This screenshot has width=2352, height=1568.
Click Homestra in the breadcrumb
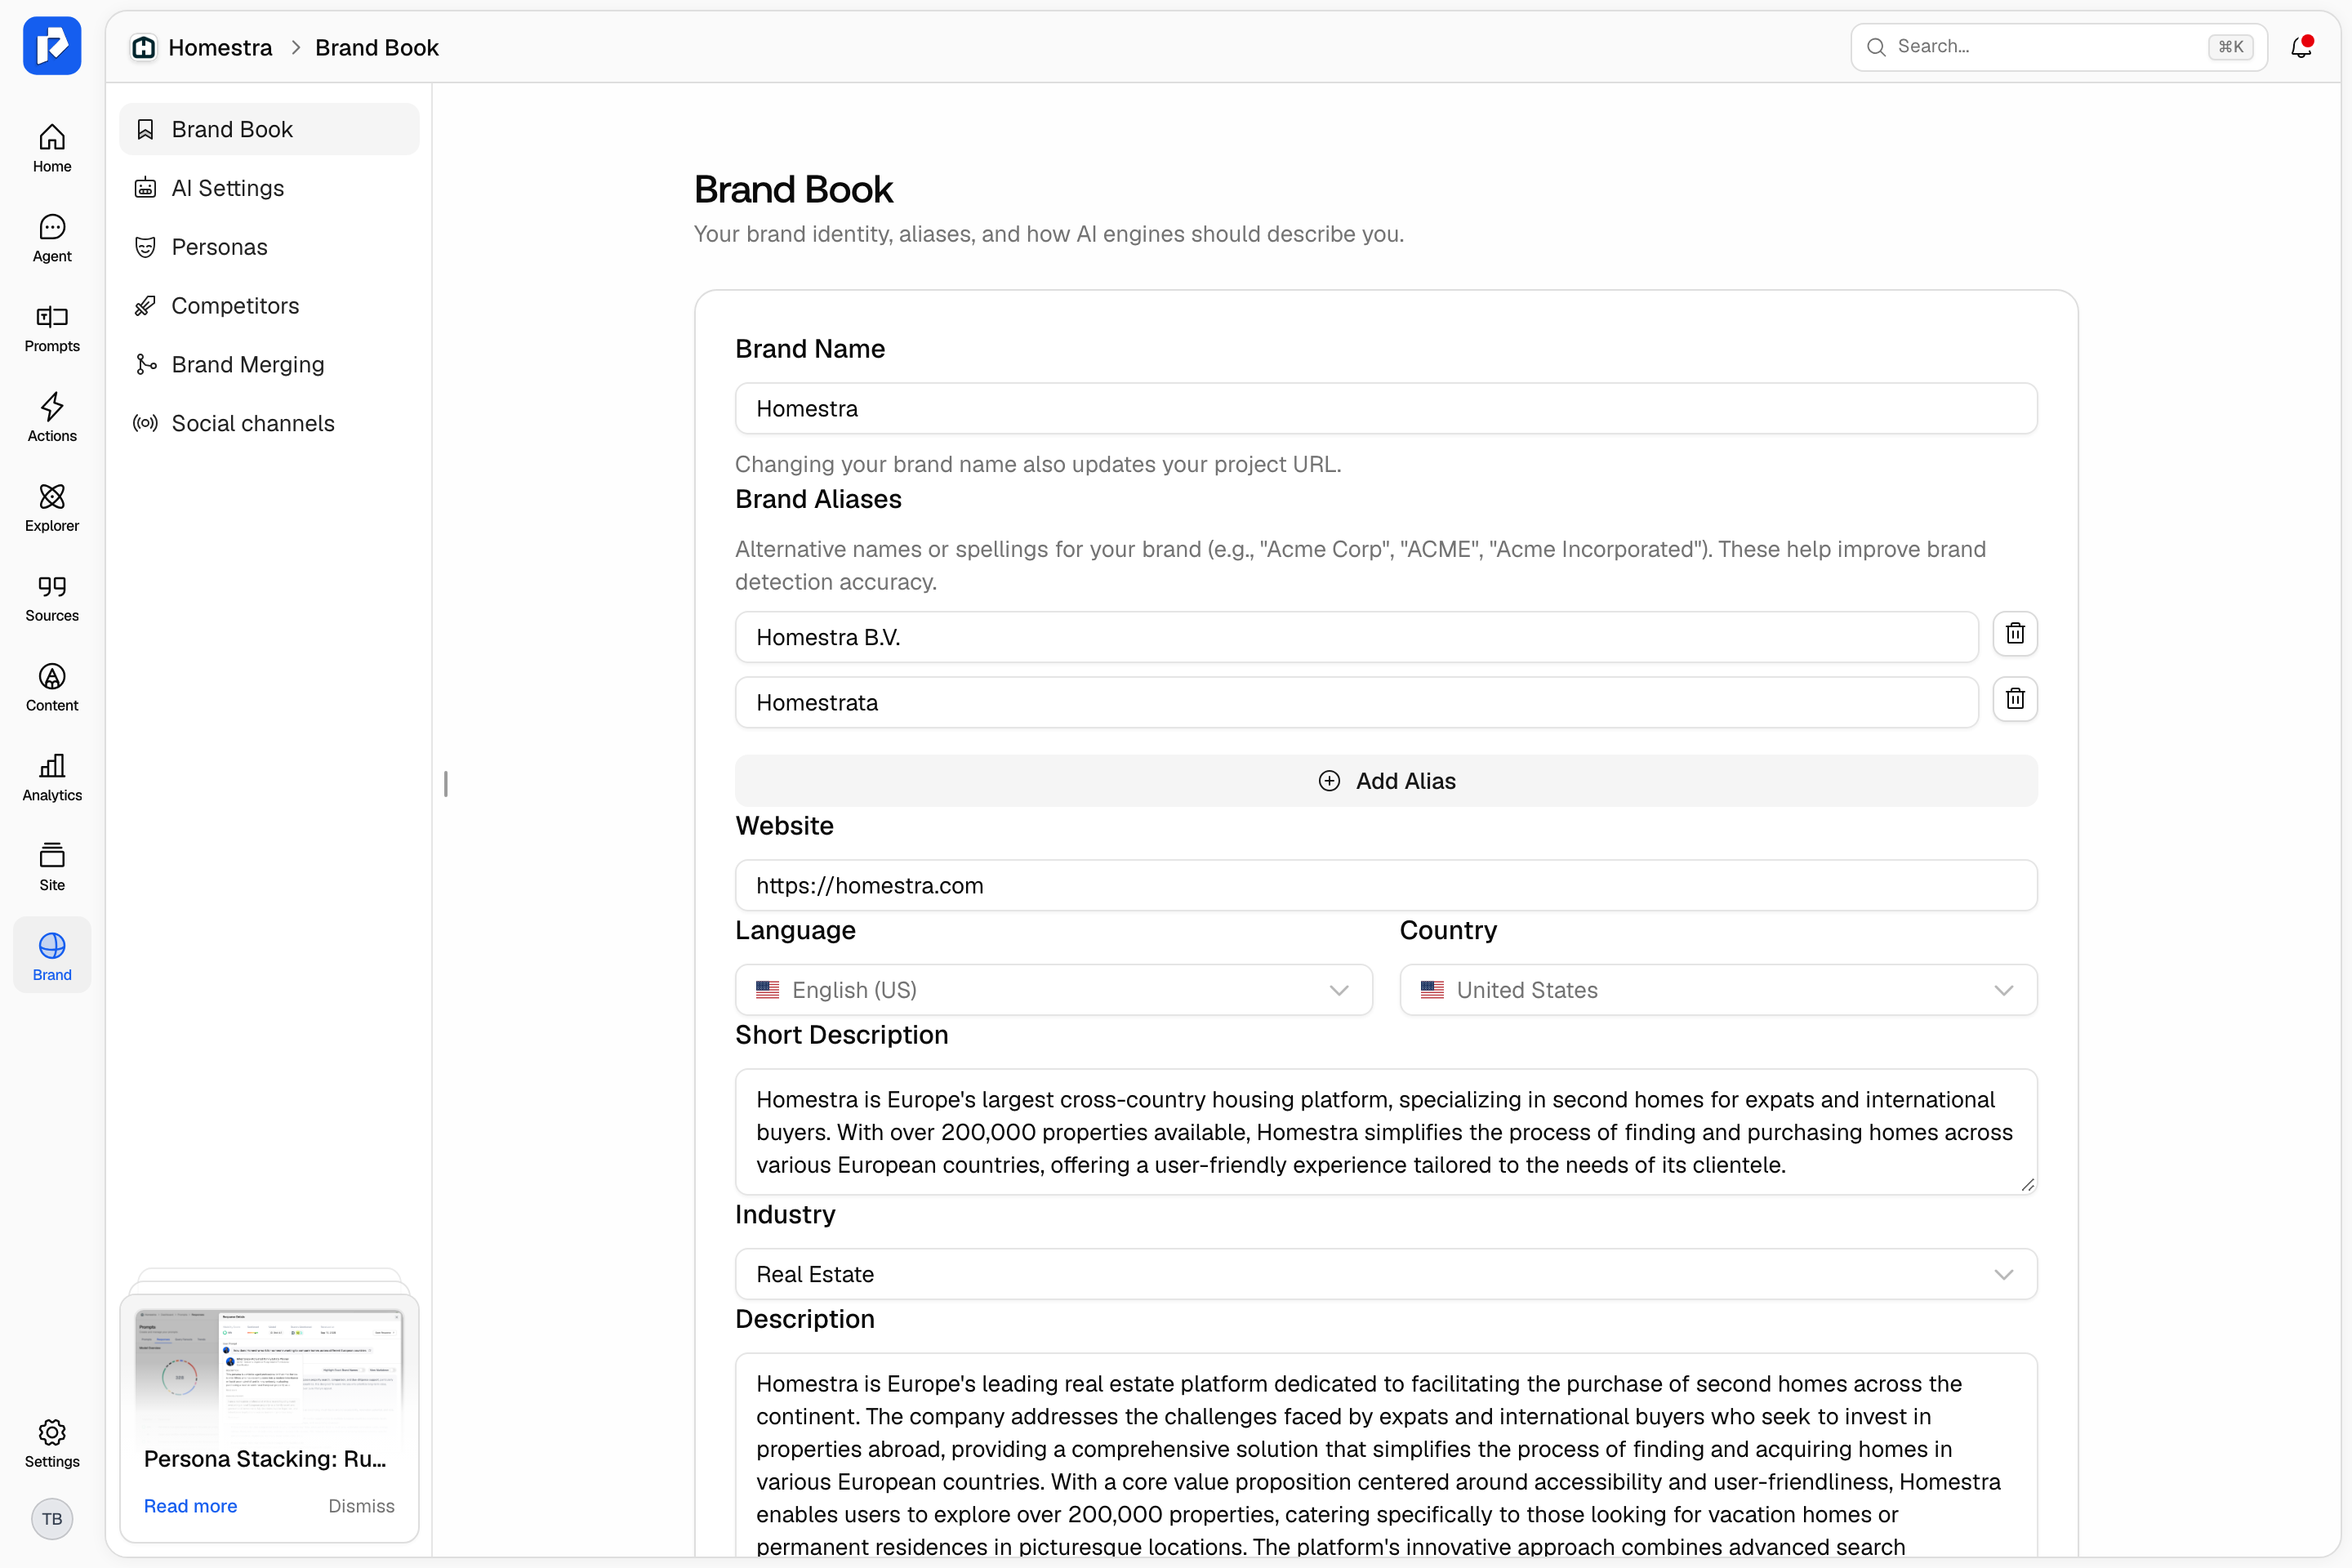pos(220,47)
